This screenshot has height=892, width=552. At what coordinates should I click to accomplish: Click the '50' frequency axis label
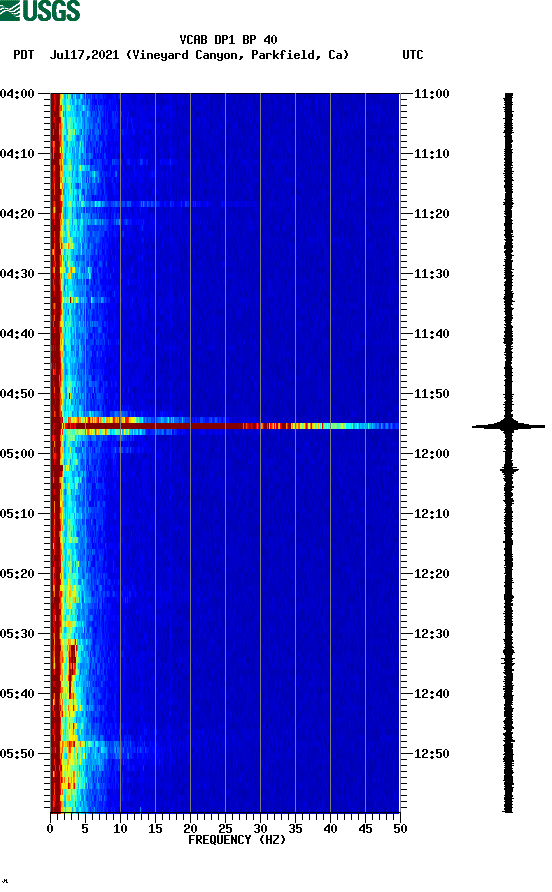pos(400,829)
